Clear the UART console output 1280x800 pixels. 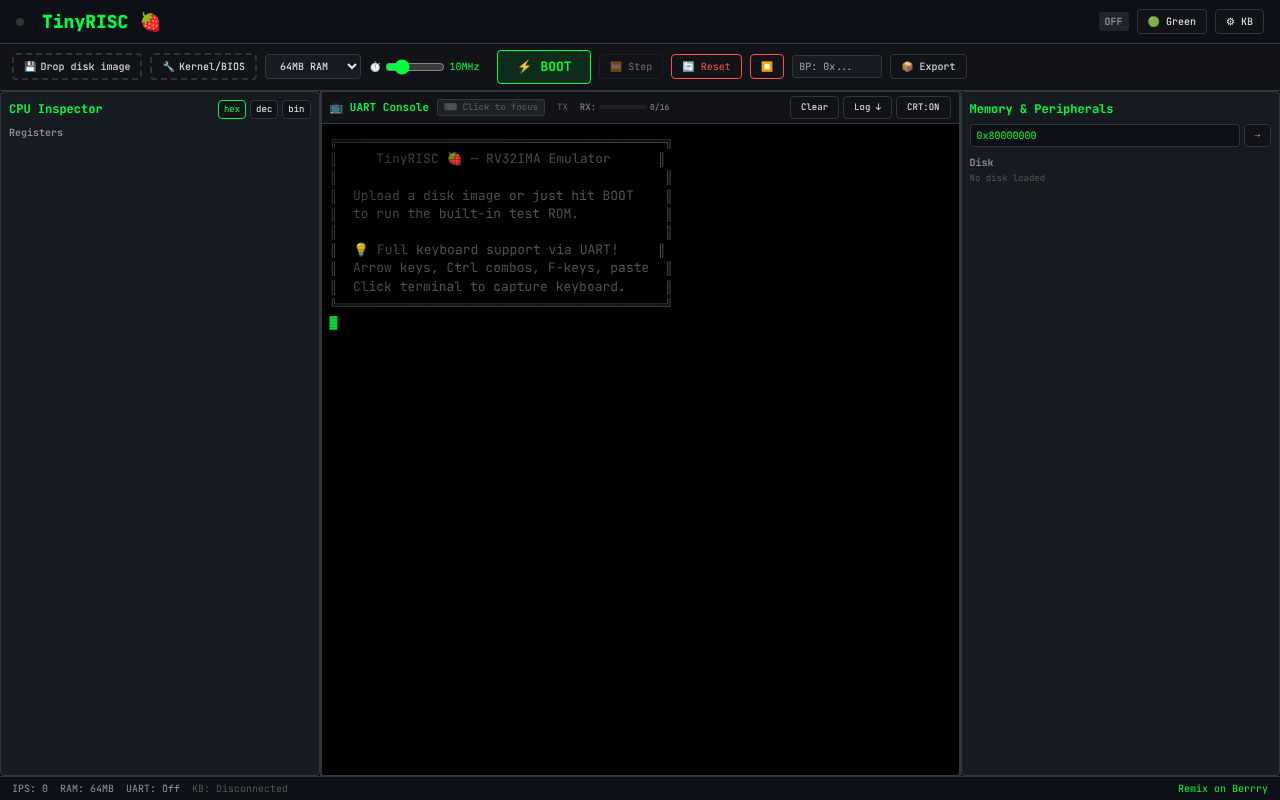pos(814,107)
